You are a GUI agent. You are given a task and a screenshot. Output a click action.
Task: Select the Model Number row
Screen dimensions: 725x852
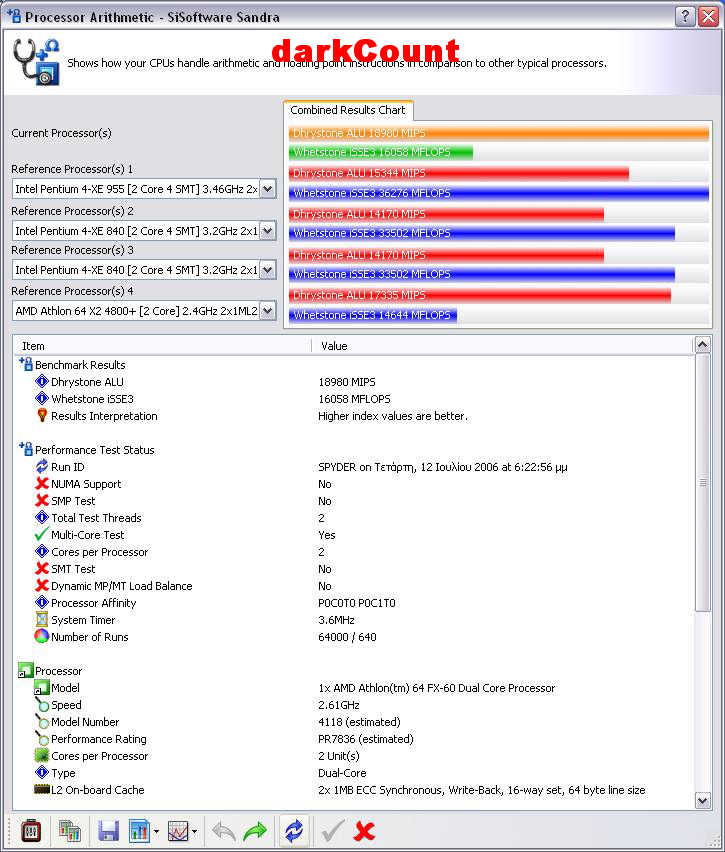[x=353, y=722]
